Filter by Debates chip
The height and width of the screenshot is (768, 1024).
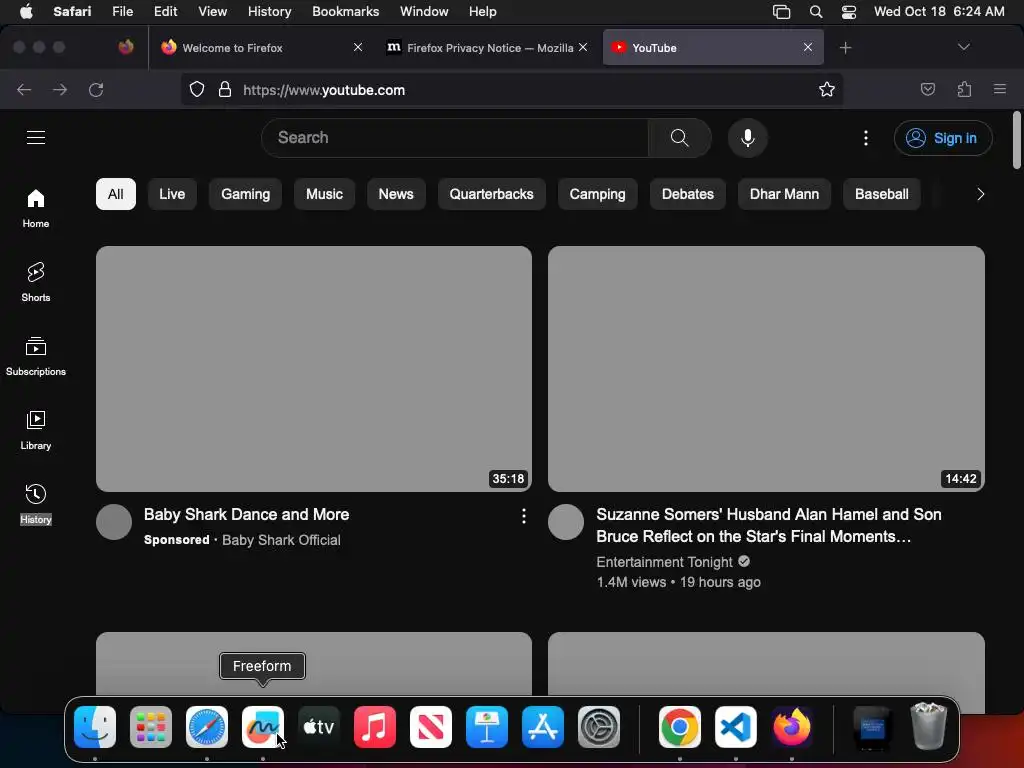pyautogui.click(x=687, y=194)
